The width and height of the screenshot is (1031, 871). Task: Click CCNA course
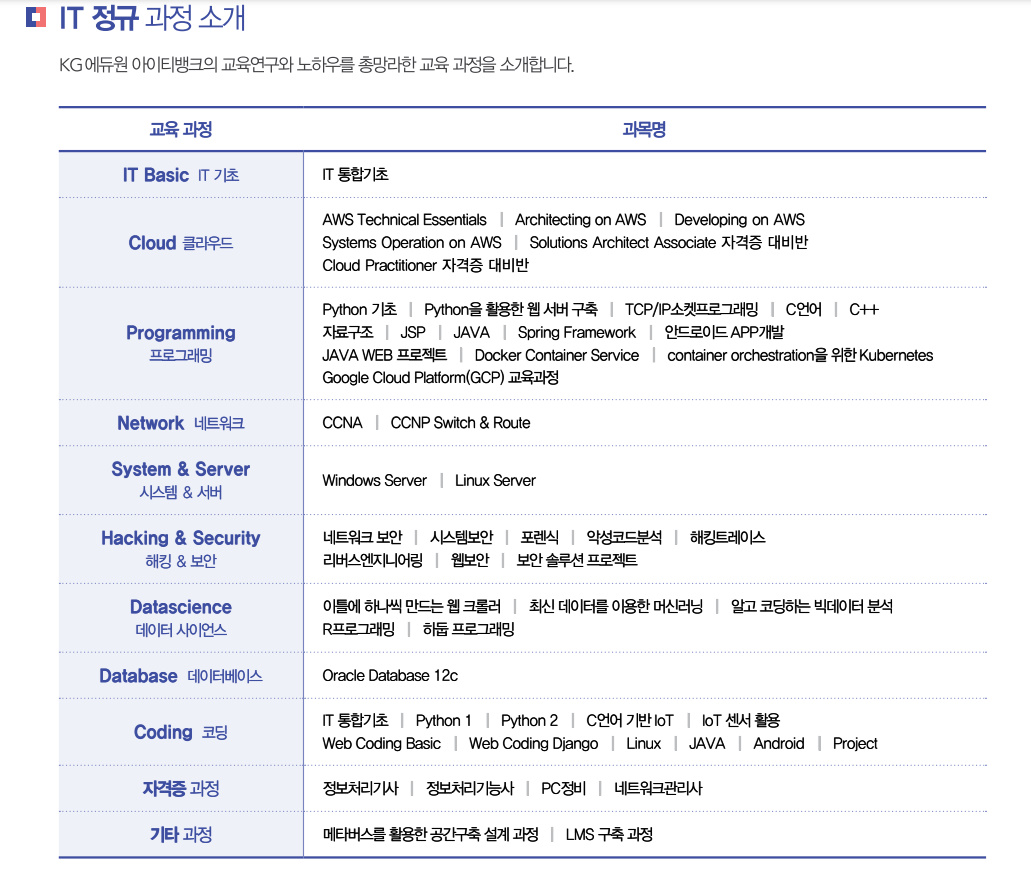click(x=342, y=423)
